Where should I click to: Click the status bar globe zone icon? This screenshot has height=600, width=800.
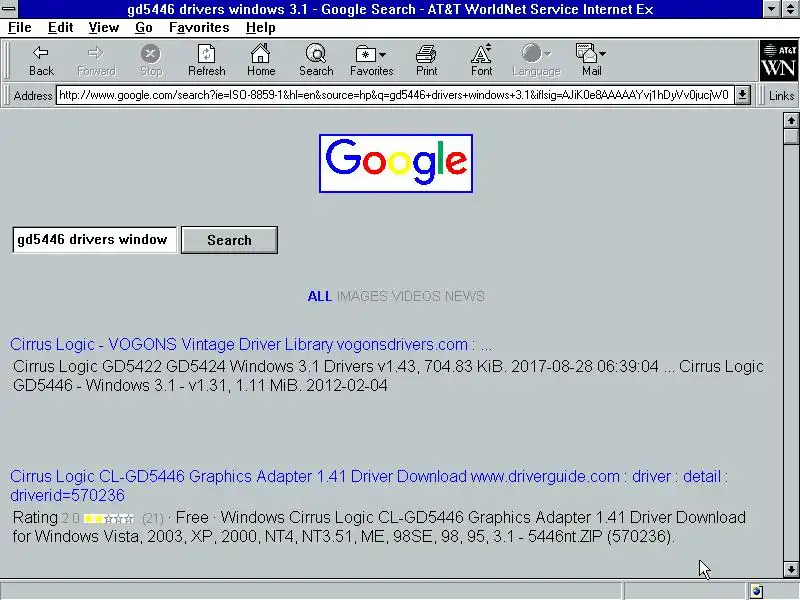pos(757,591)
